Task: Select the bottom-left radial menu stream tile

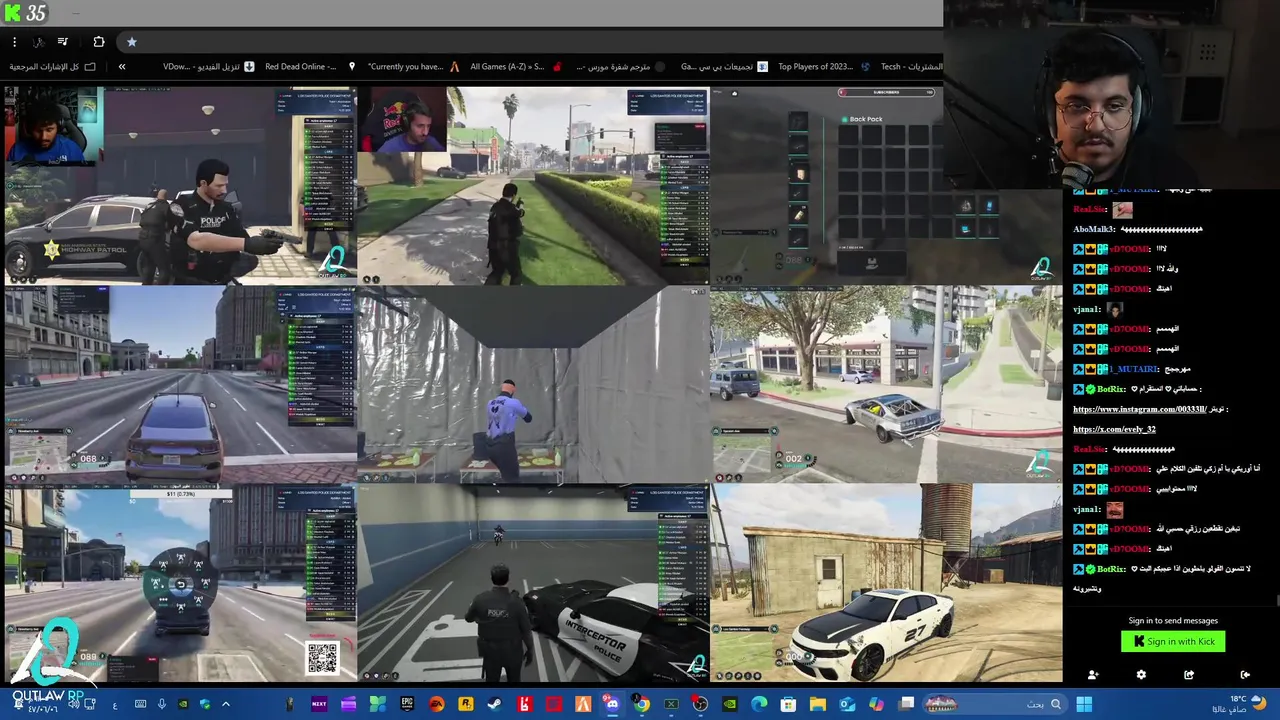Action: 180,583
